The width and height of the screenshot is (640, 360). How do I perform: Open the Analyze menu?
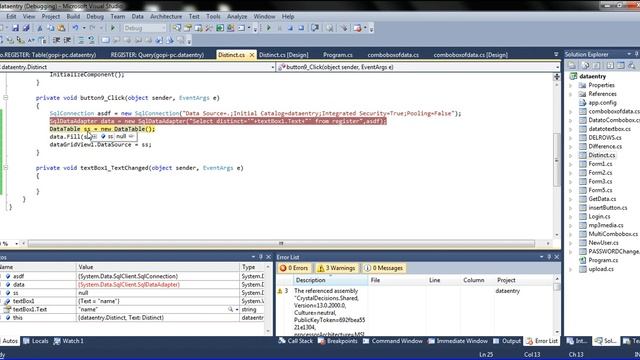point(237,16)
